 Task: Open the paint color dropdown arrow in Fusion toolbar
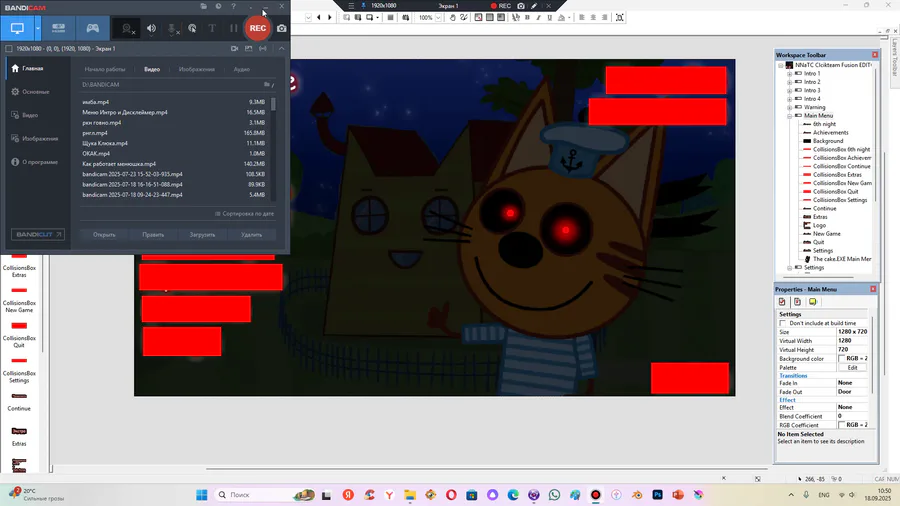pos(569,18)
